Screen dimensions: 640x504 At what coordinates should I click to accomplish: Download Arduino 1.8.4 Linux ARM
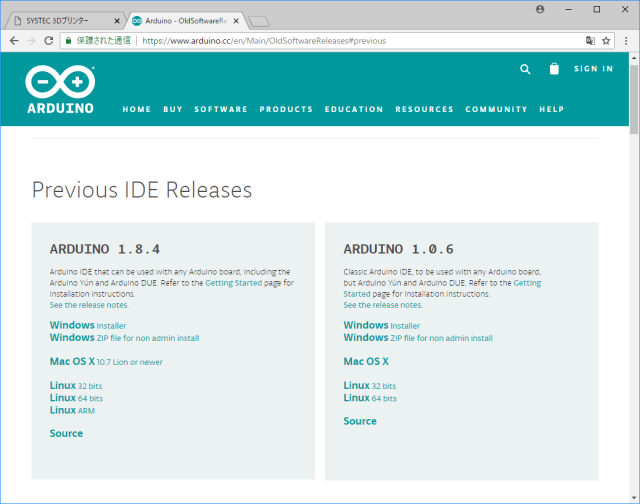[72, 410]
